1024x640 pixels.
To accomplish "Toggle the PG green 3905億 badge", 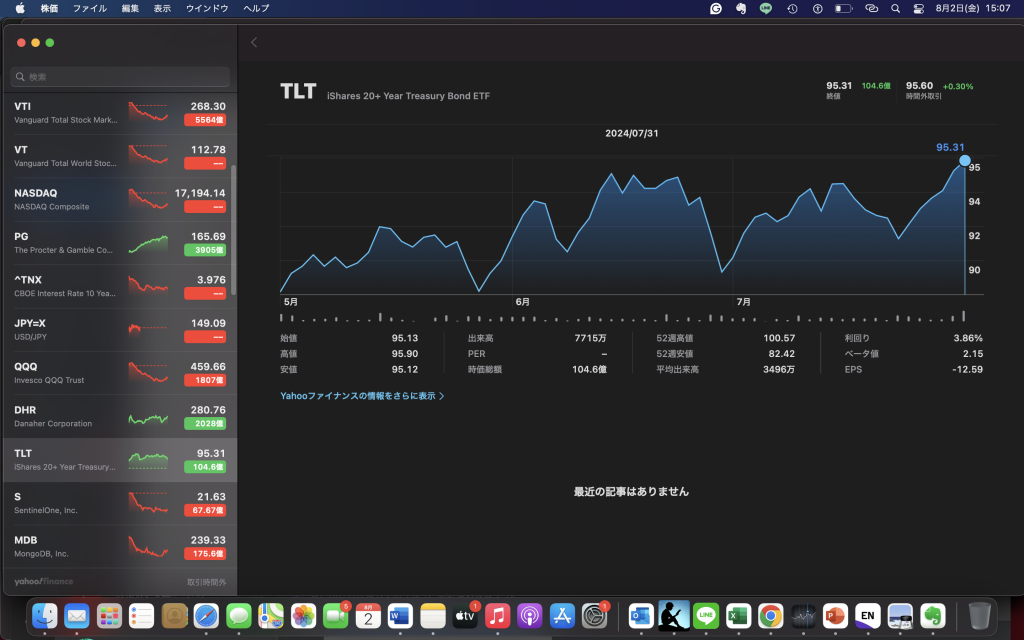I will point(204,250).
